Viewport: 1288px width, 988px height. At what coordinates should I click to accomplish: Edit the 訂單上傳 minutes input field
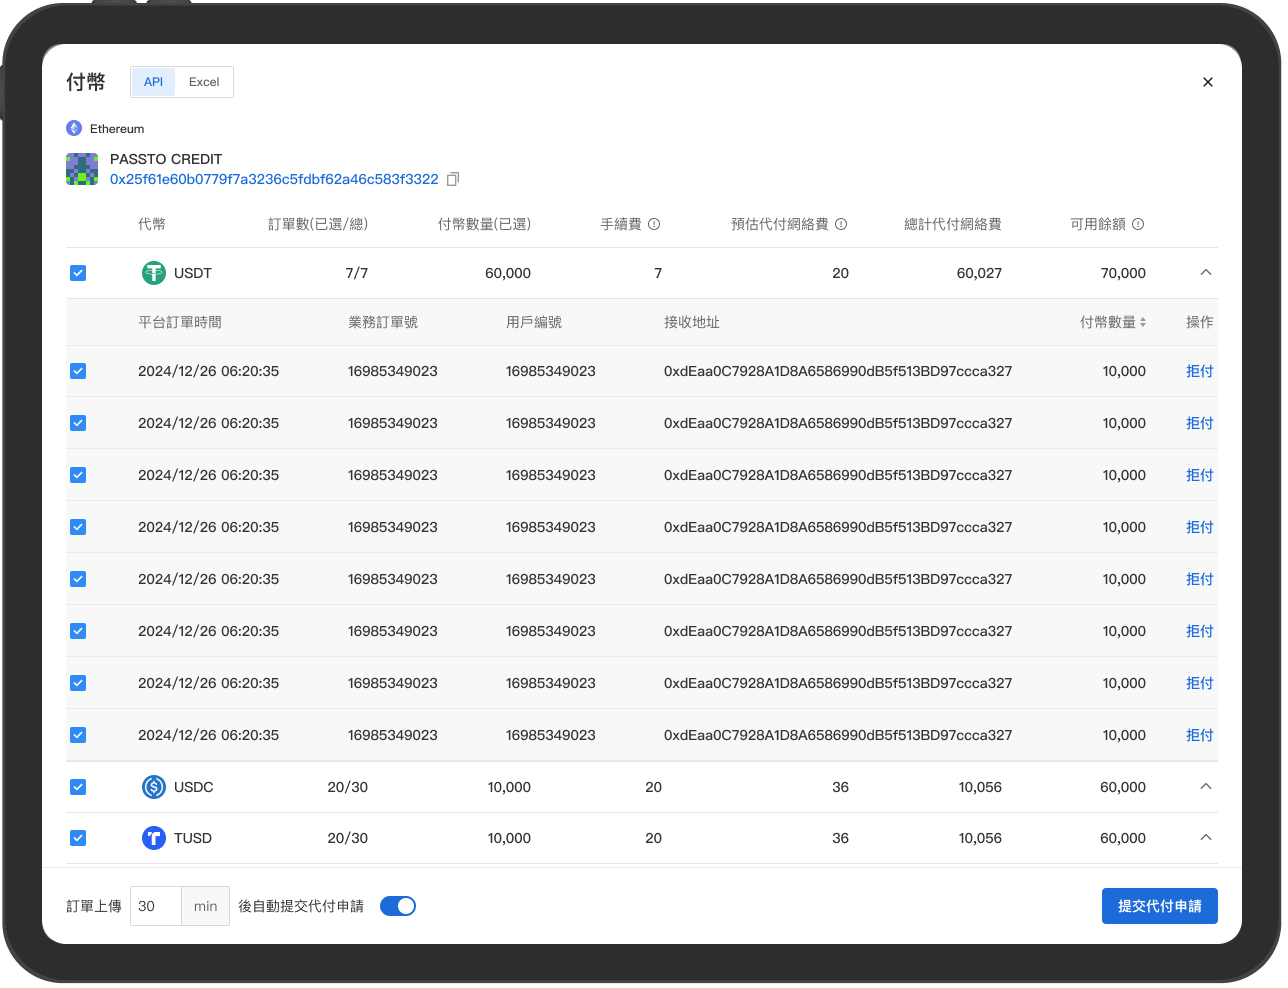tap(156, 906)
